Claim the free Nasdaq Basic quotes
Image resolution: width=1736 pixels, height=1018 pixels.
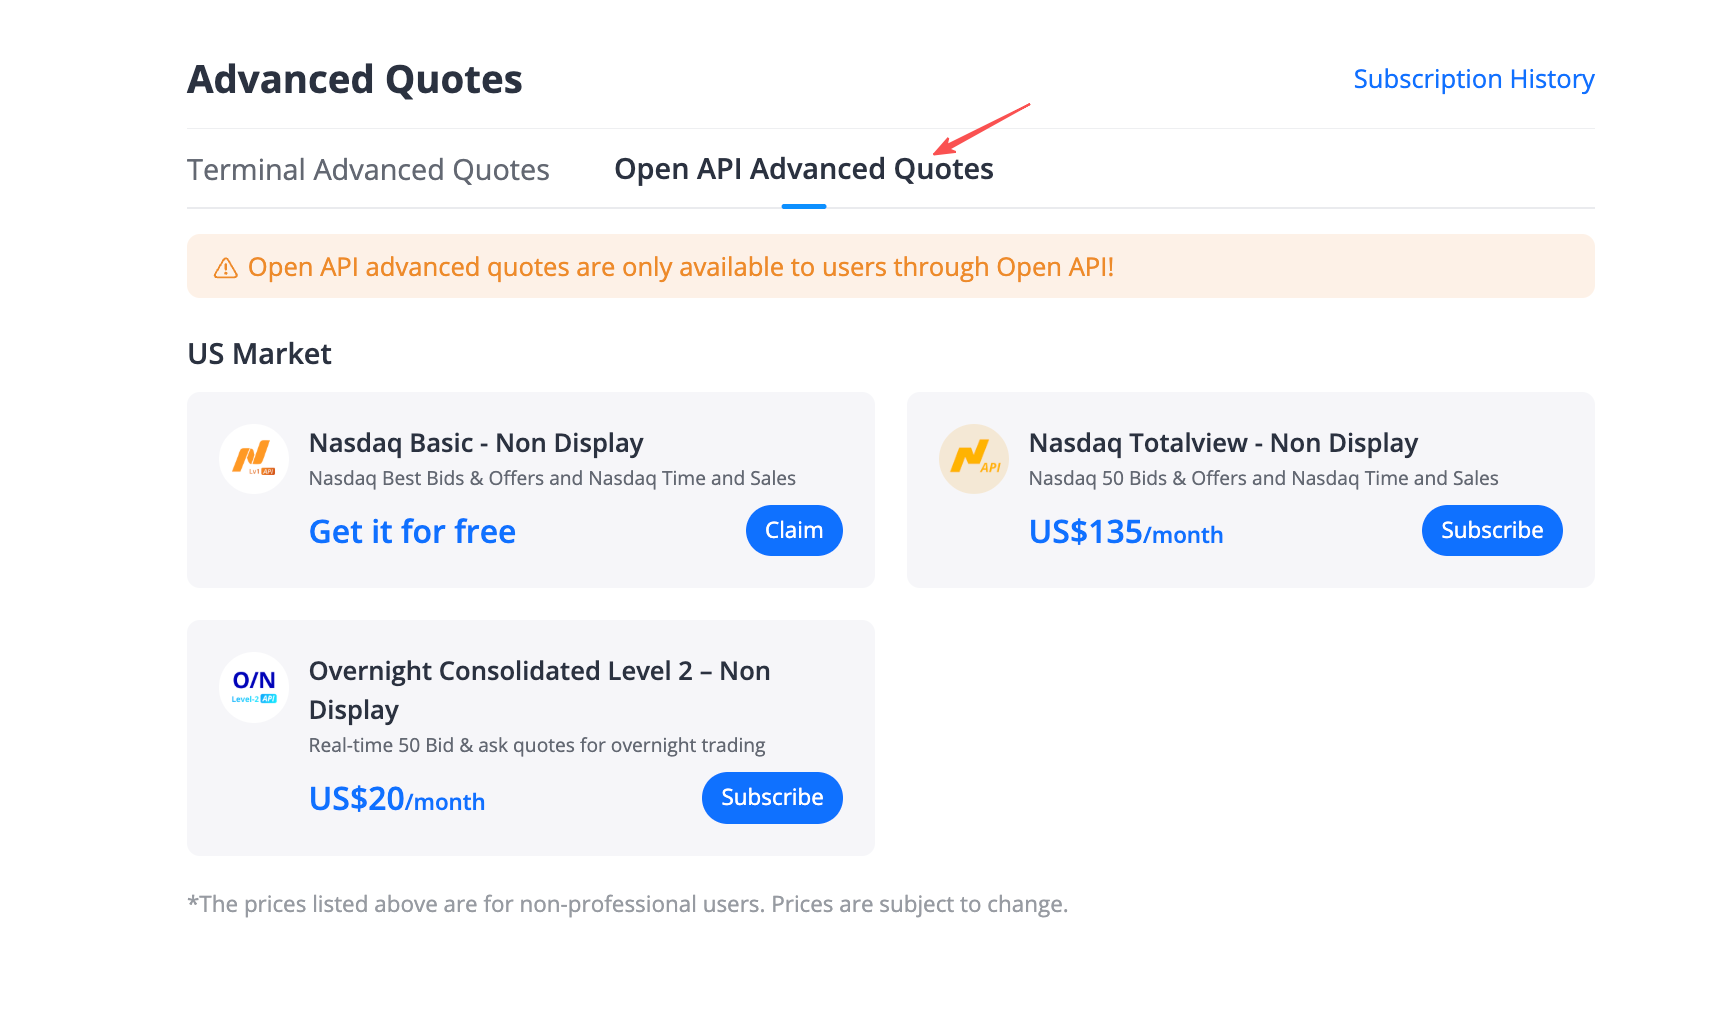coord(794,530)
